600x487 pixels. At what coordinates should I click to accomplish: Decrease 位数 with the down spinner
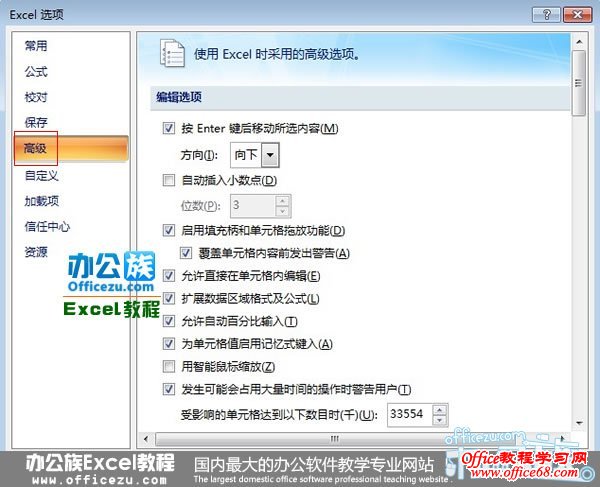(x=283, y=211)
